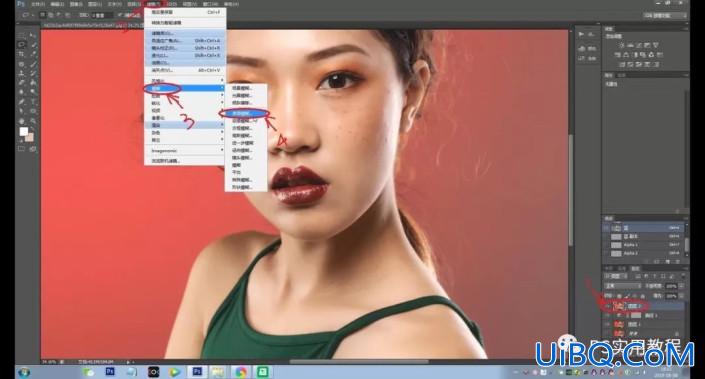This screenshot has width=705, height=379.
Task: Select the Quick Selection tool
Action: coord(33,44)
